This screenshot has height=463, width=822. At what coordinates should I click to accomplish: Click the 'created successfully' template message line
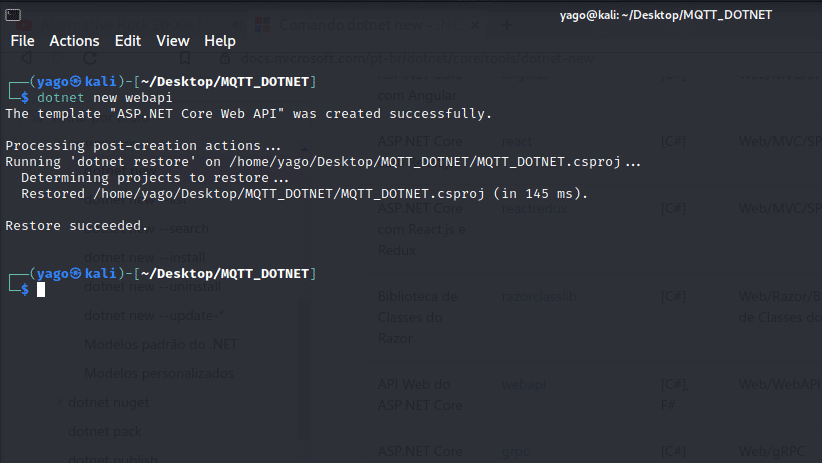pos(249,114)
